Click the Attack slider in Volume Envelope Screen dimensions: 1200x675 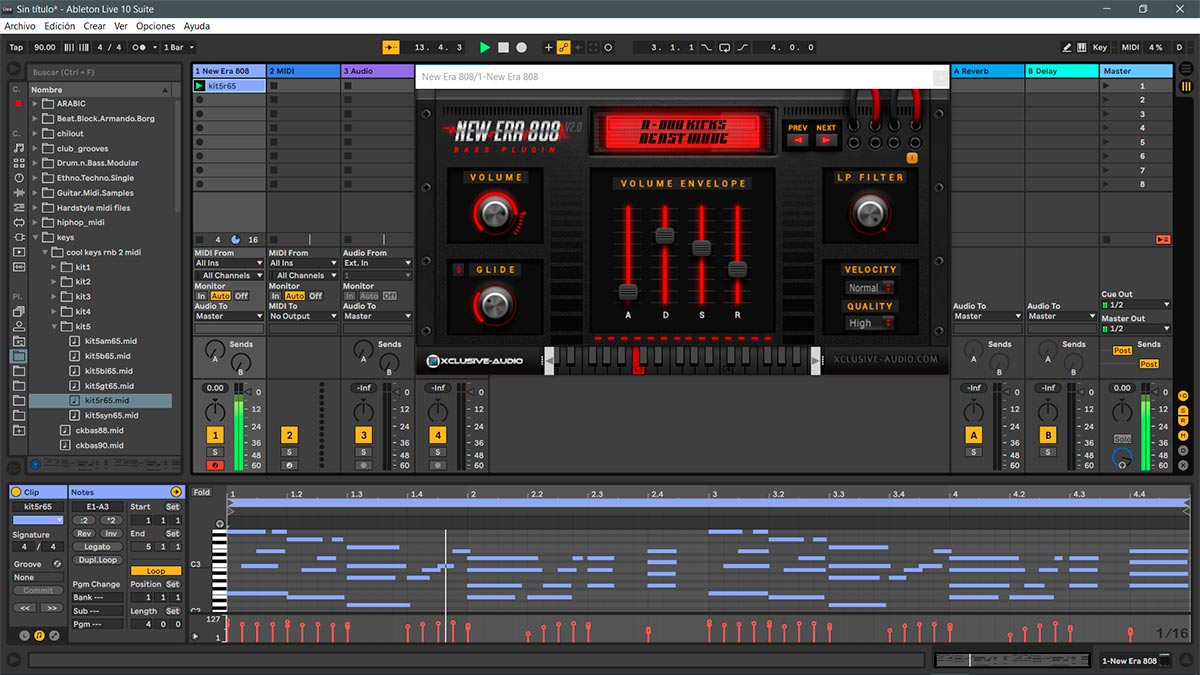(628, 292)
